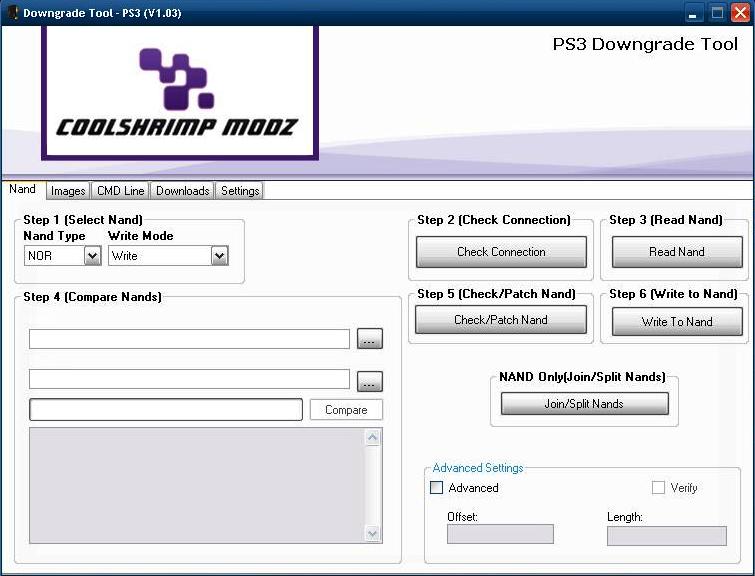Open the Images tab
Image resolution: width=755 pixels, height=576 pixels.
point(68,191)
